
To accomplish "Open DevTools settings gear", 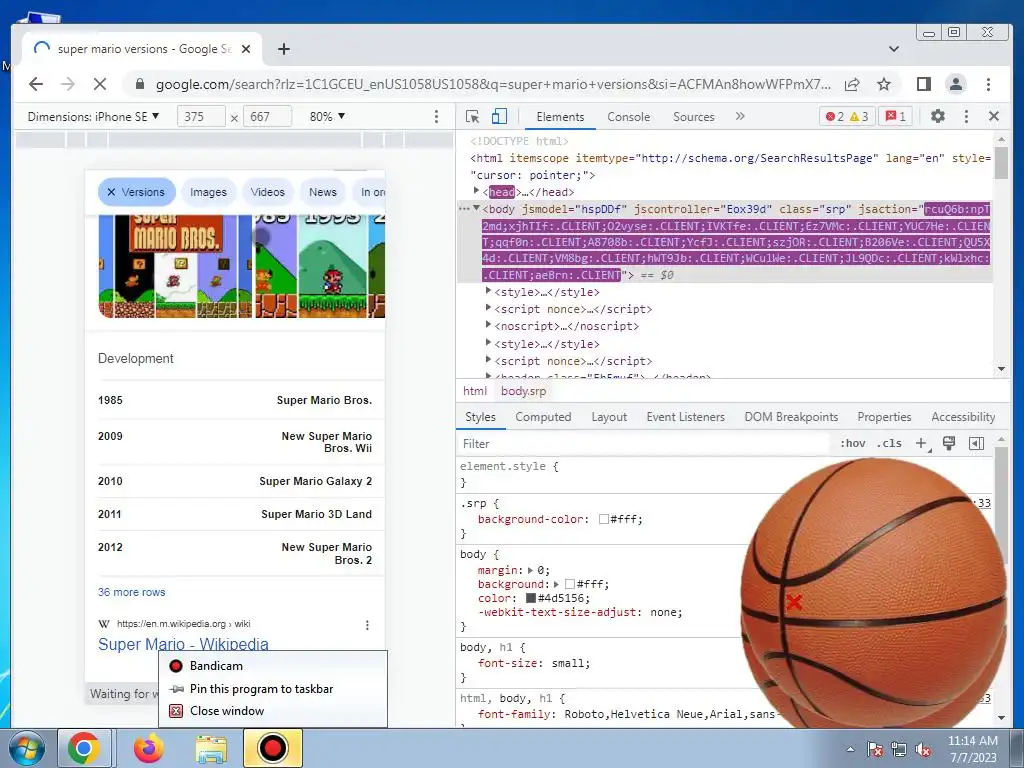I will tap(938, 116).
